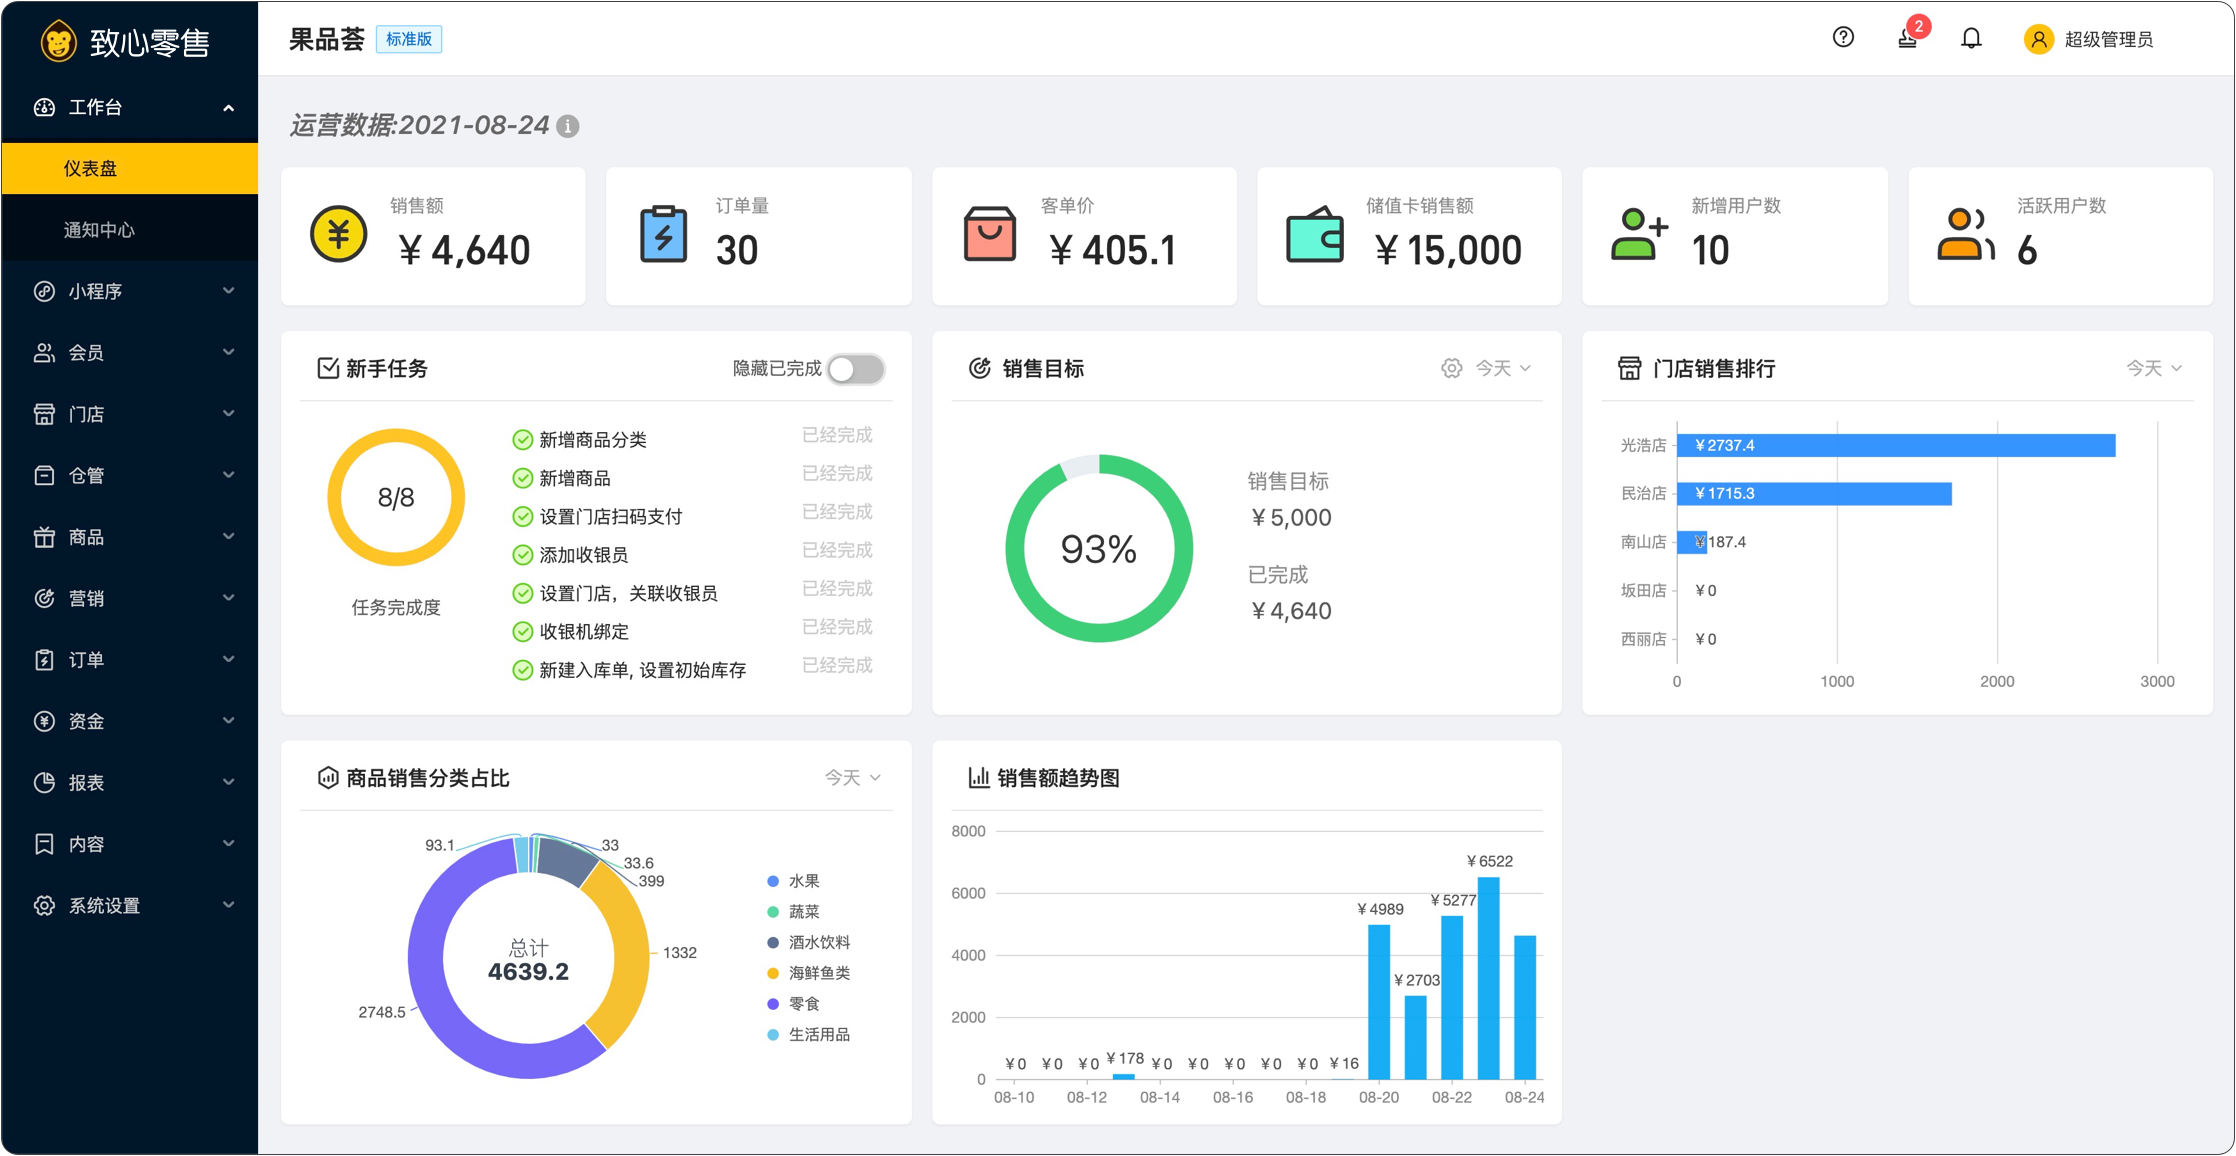Select the 仪表盘 menu item

pyautogui.click(x=130, y=168)
